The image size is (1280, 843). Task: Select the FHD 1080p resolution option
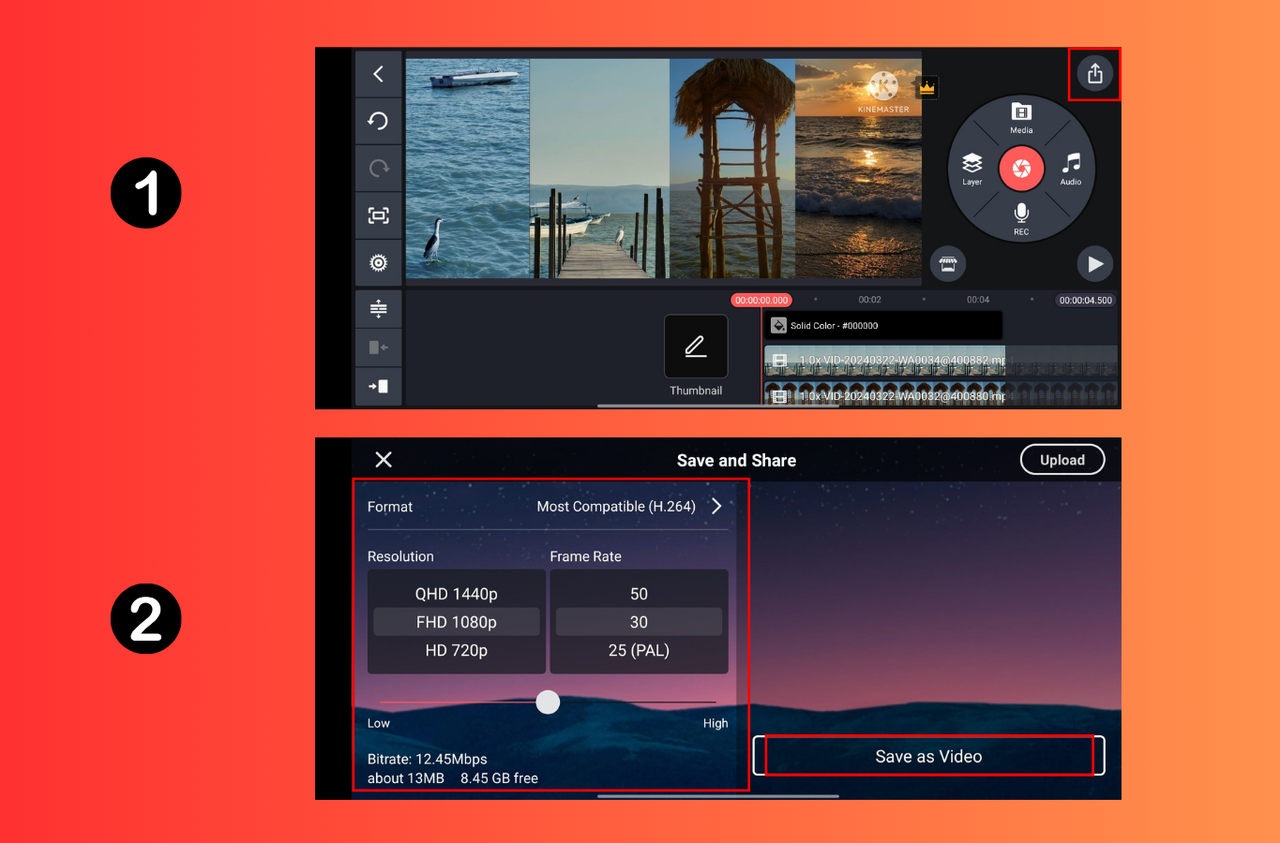(x=456, y=621)
